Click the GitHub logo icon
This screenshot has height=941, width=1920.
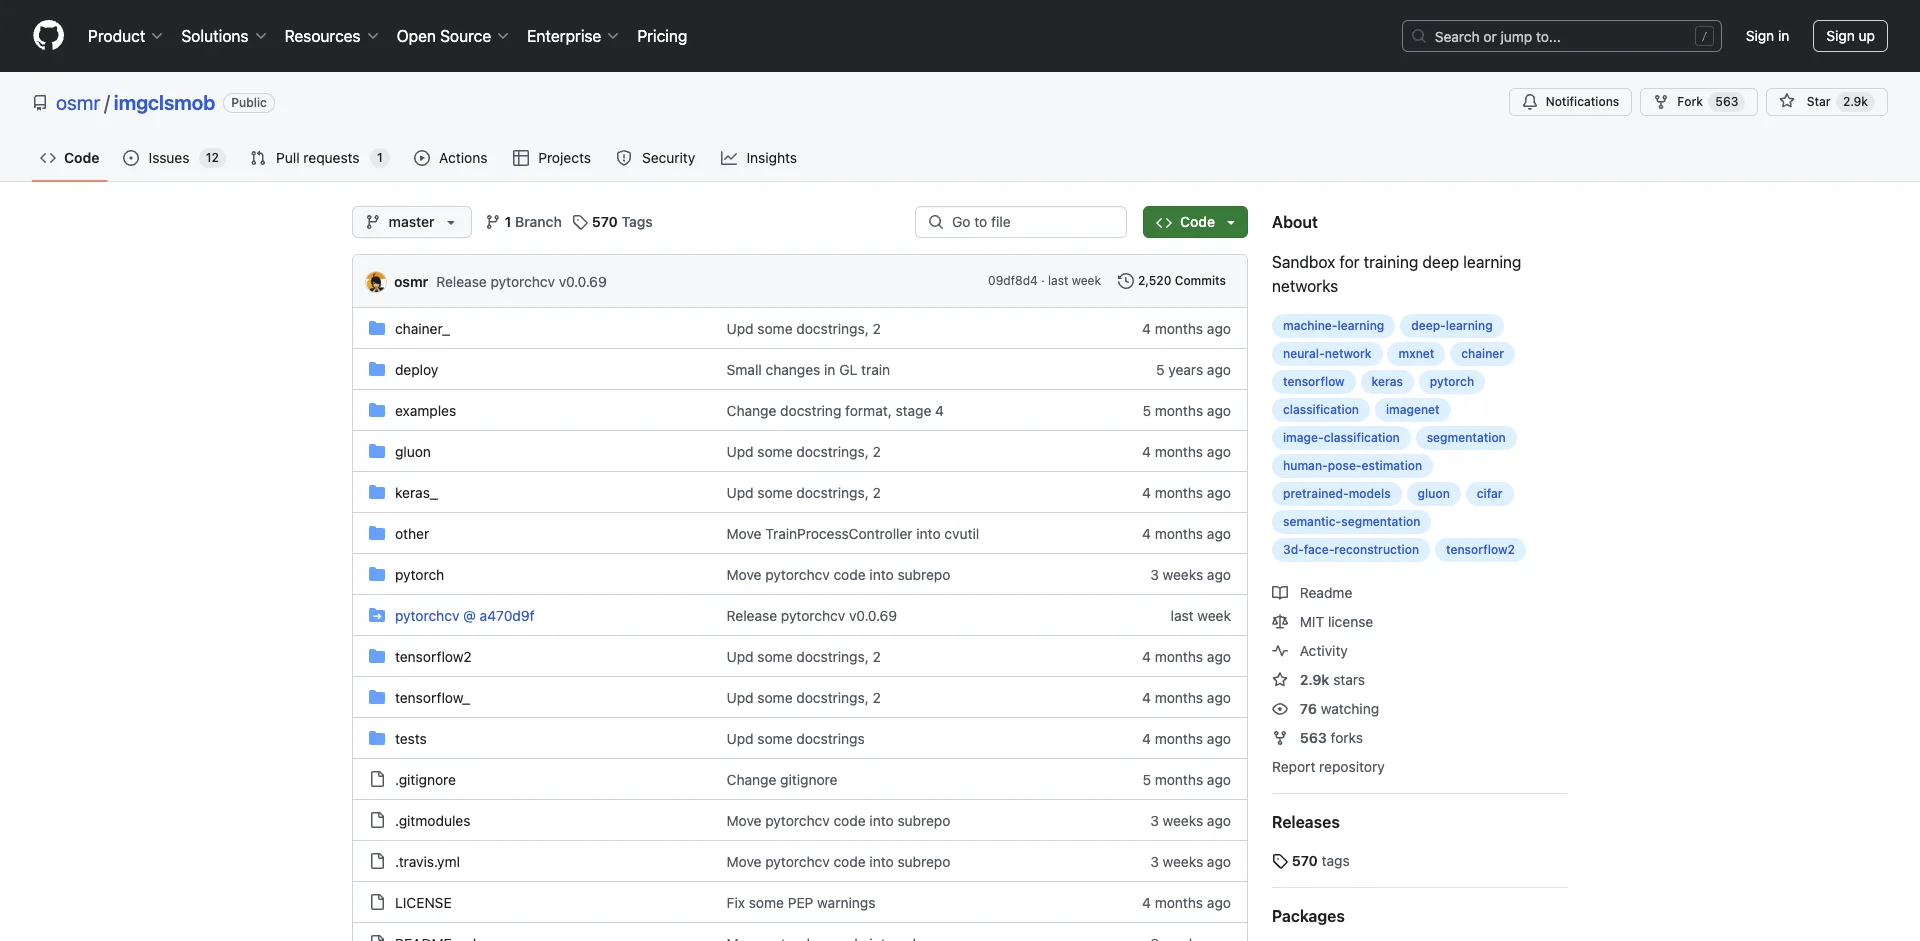click(48, 36)
